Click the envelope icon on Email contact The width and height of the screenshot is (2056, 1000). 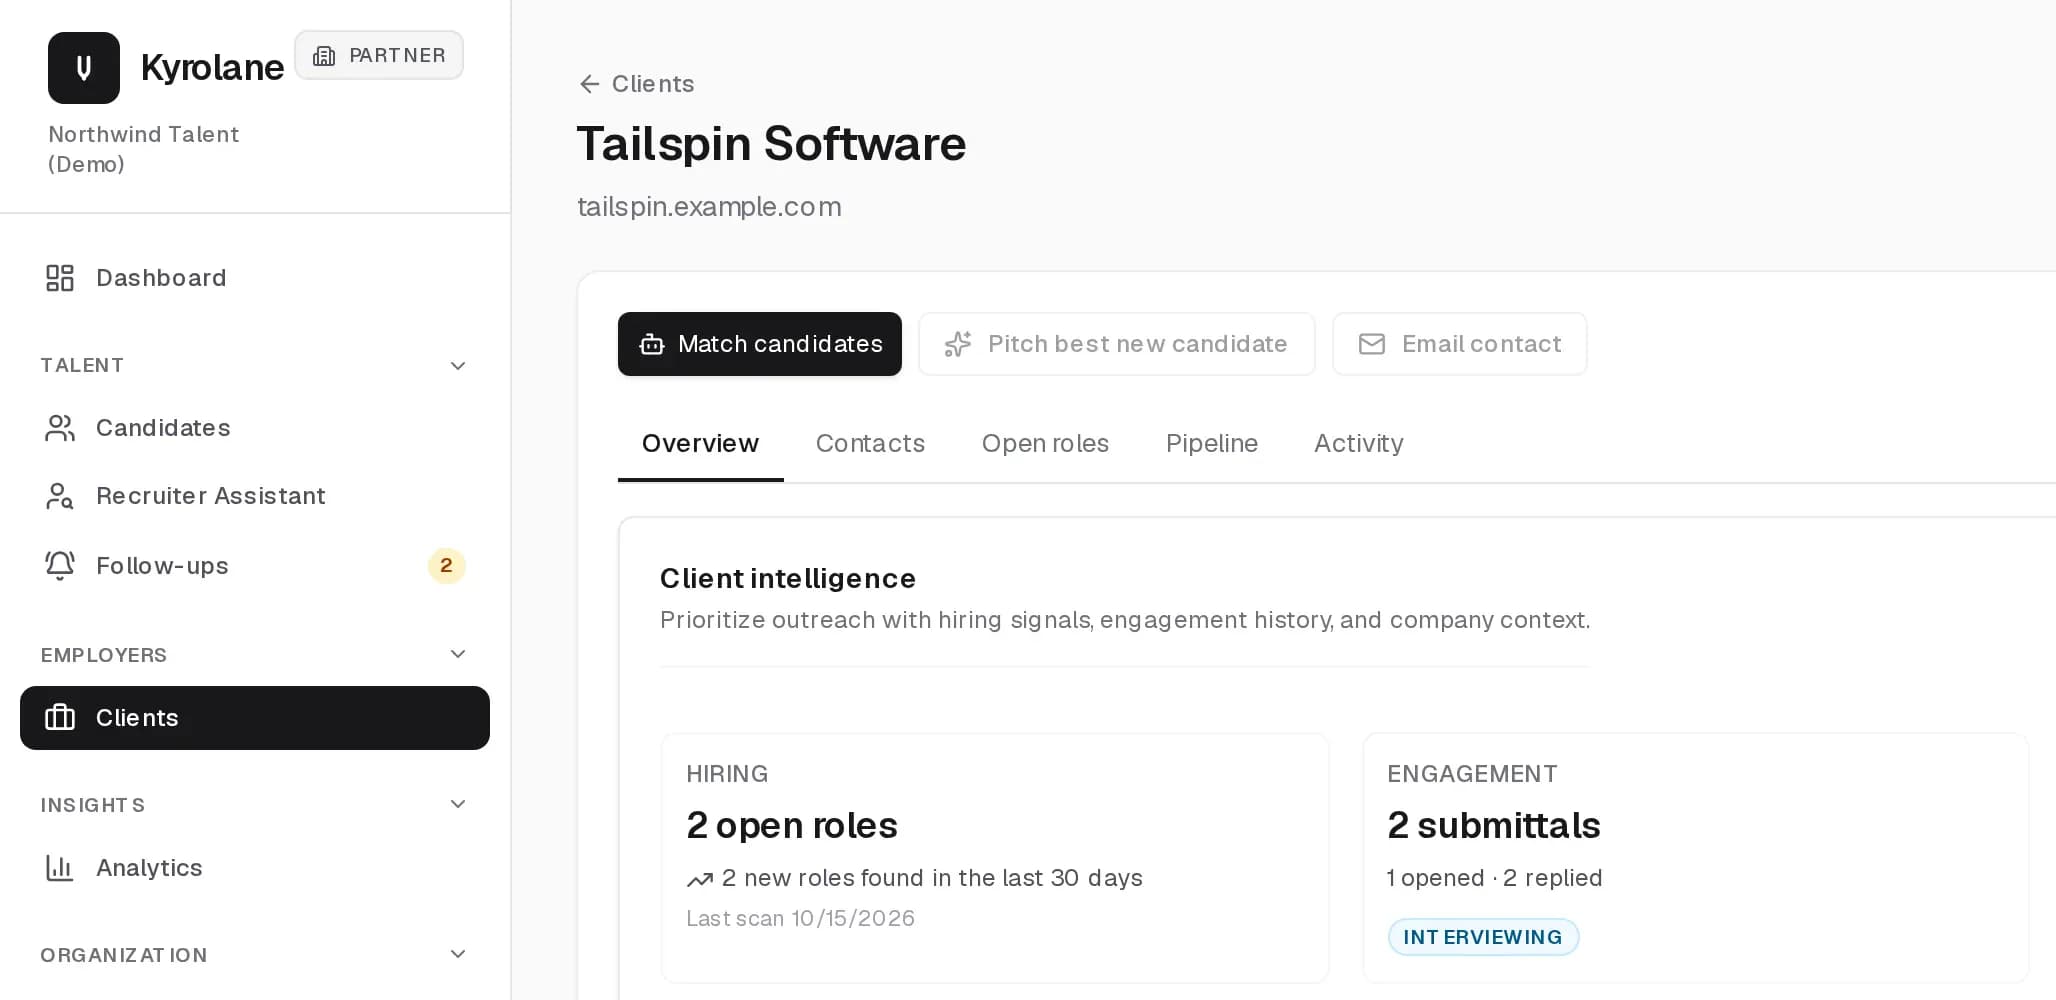(x=1372, y=344)
